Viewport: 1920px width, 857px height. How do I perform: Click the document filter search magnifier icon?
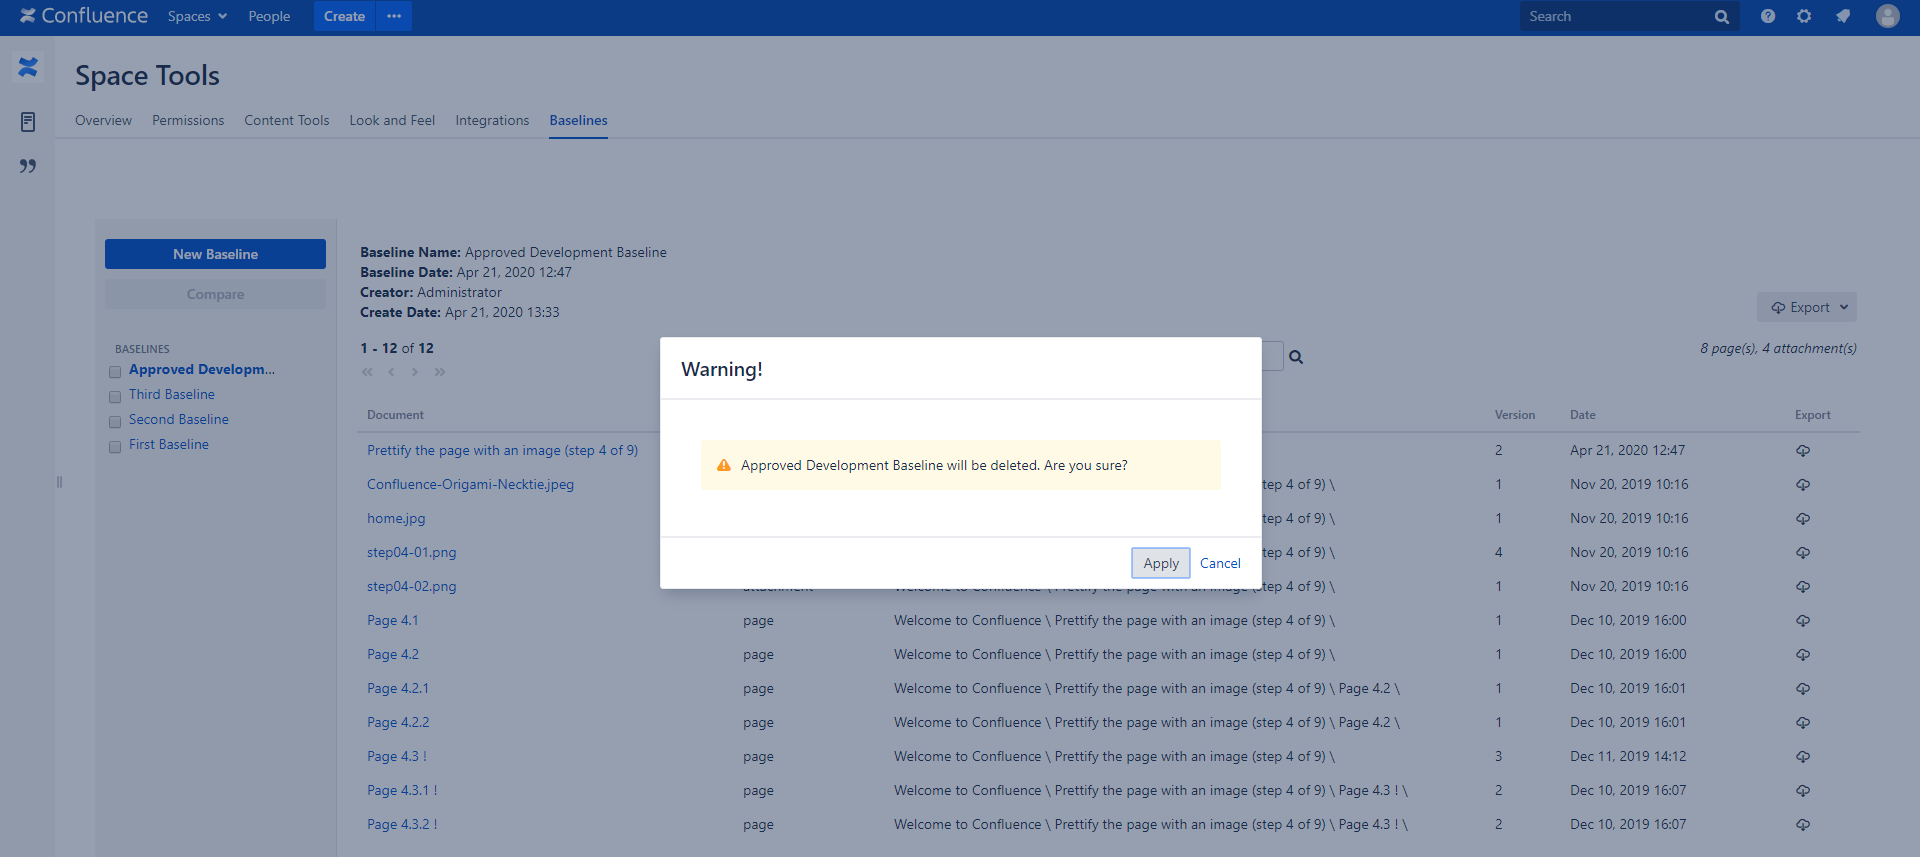click(1296, 357)
